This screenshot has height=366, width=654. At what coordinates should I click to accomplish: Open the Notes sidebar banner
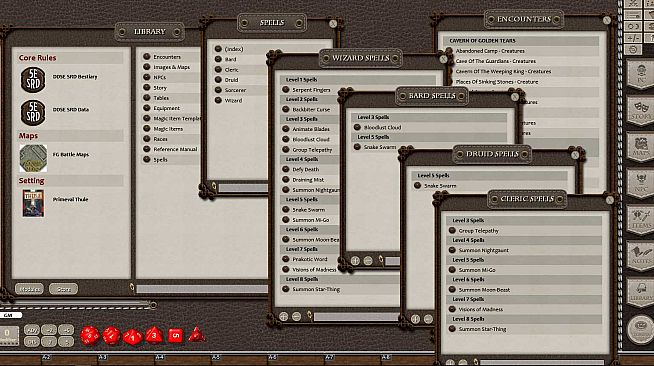[x=641, y=256]
